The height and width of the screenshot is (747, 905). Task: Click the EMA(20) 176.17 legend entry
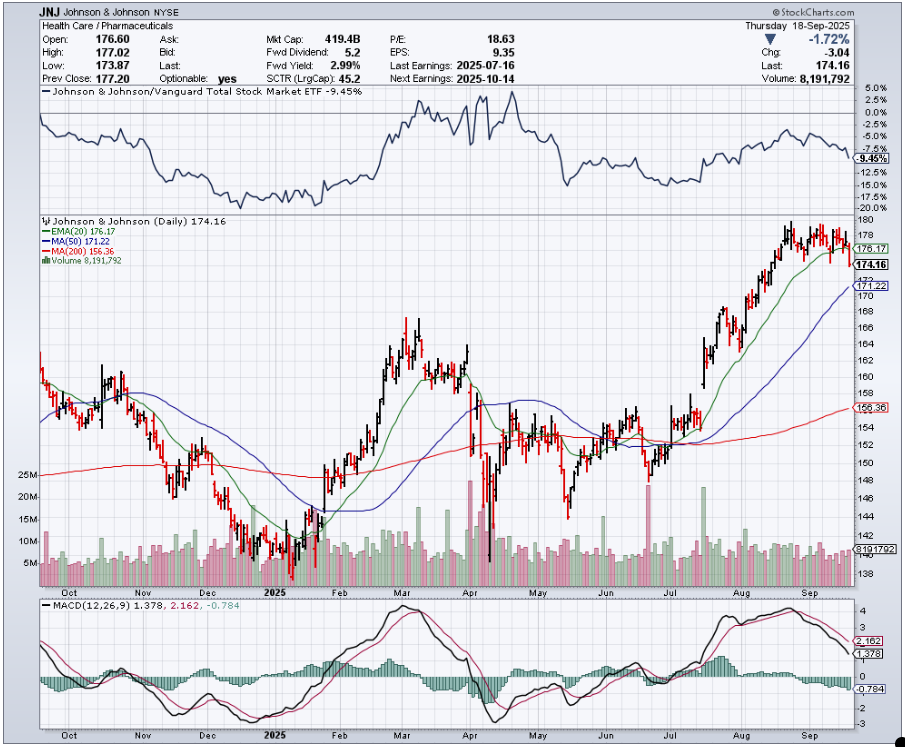[x=78, y=231]
